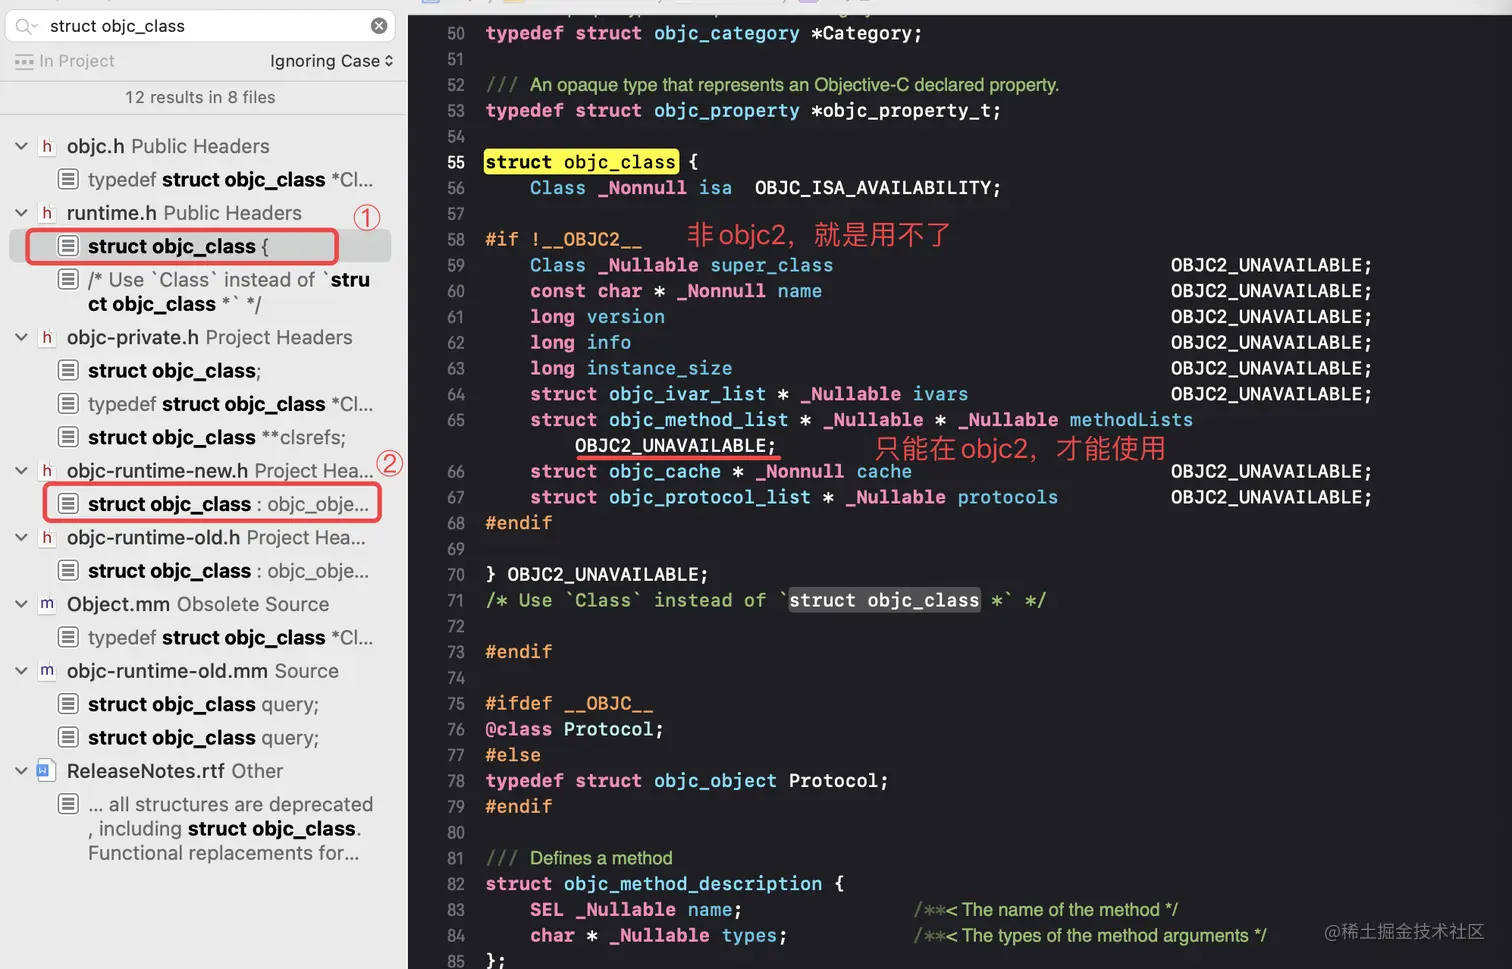Click the result icon beside 'struct objc_class **clsrefs;'
This screenshot has width=1512, height=969.
click(x=68, y=437)
